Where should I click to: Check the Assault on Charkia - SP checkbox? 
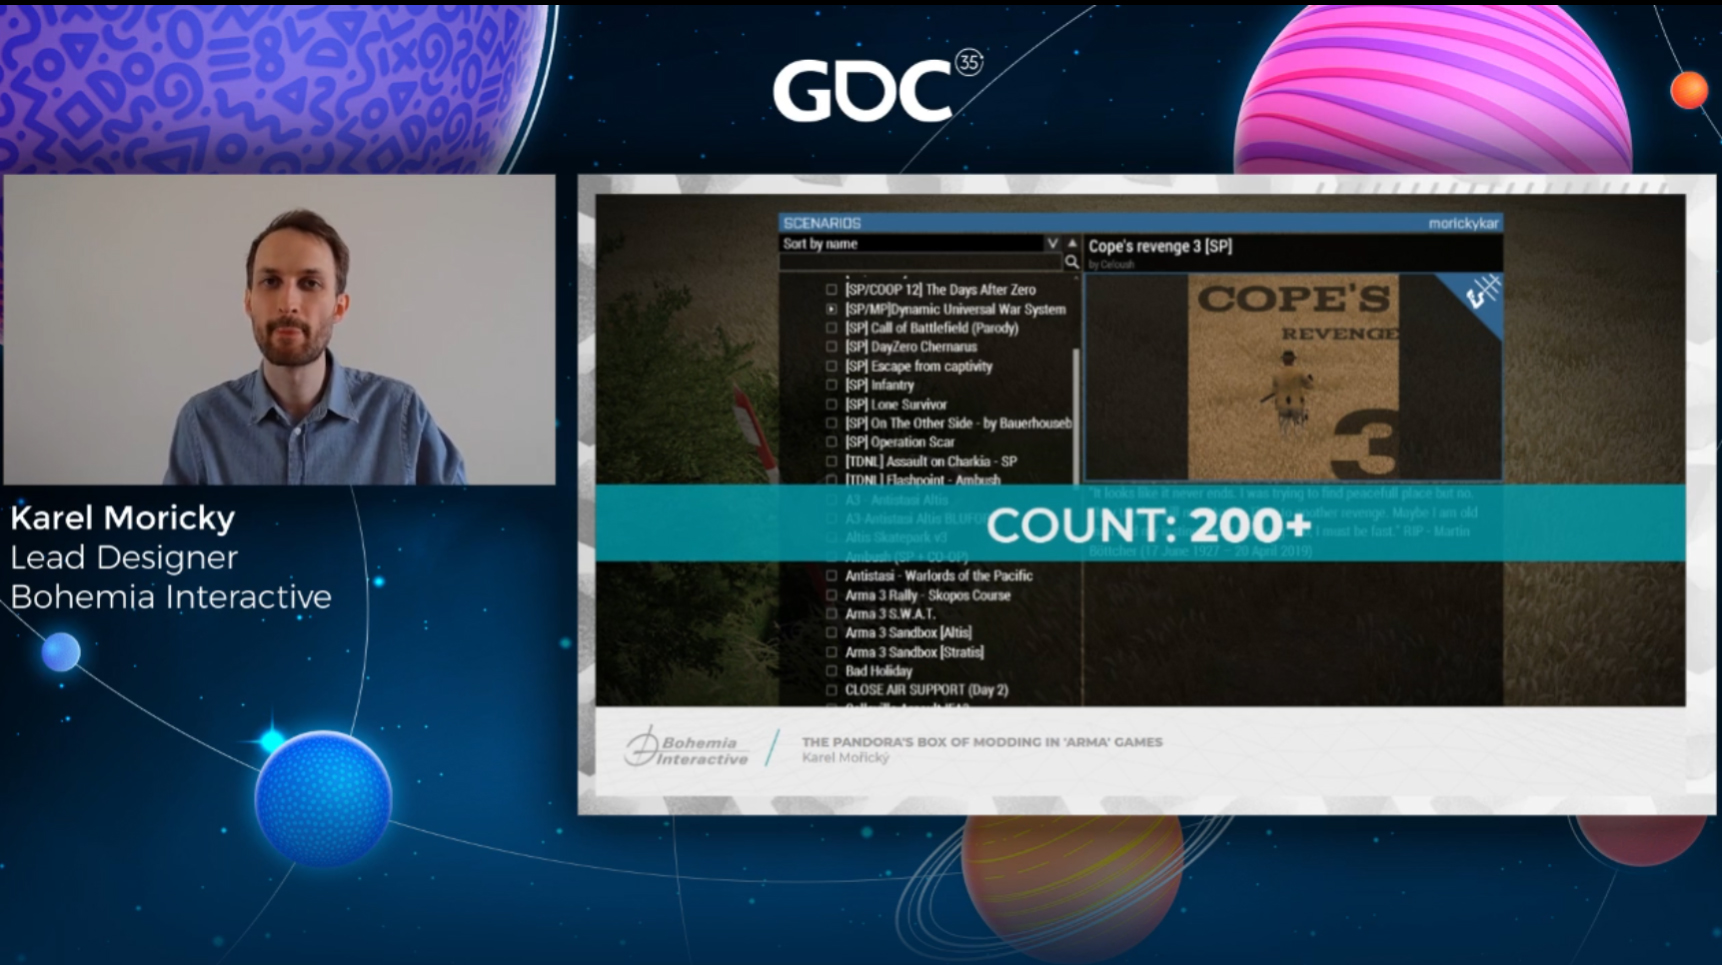[x=831, y=461]
